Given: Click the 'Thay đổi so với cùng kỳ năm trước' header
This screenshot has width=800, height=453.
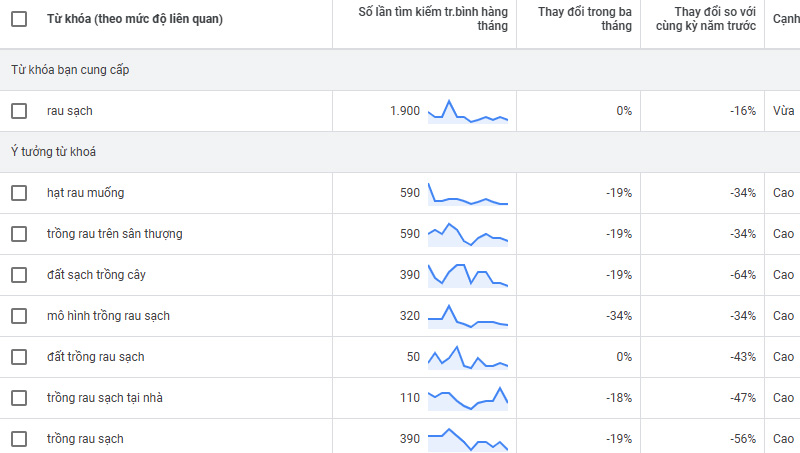Looking at the screenshot, I should point(705,19).
